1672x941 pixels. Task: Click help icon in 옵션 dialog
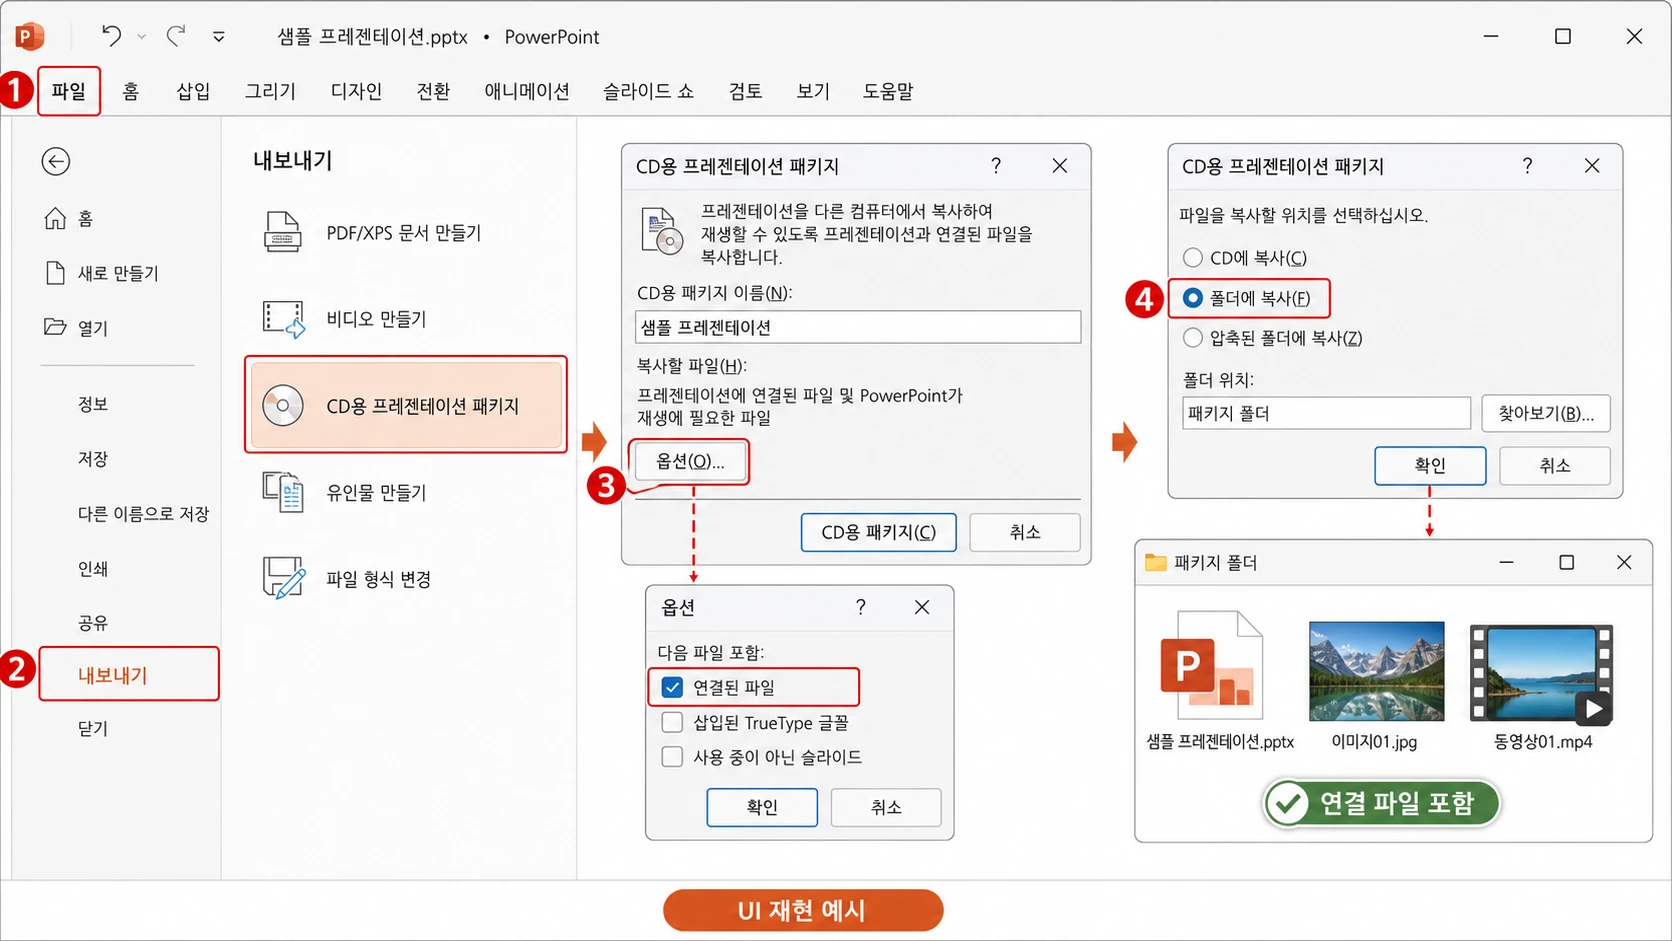click(x=861, y=607)
